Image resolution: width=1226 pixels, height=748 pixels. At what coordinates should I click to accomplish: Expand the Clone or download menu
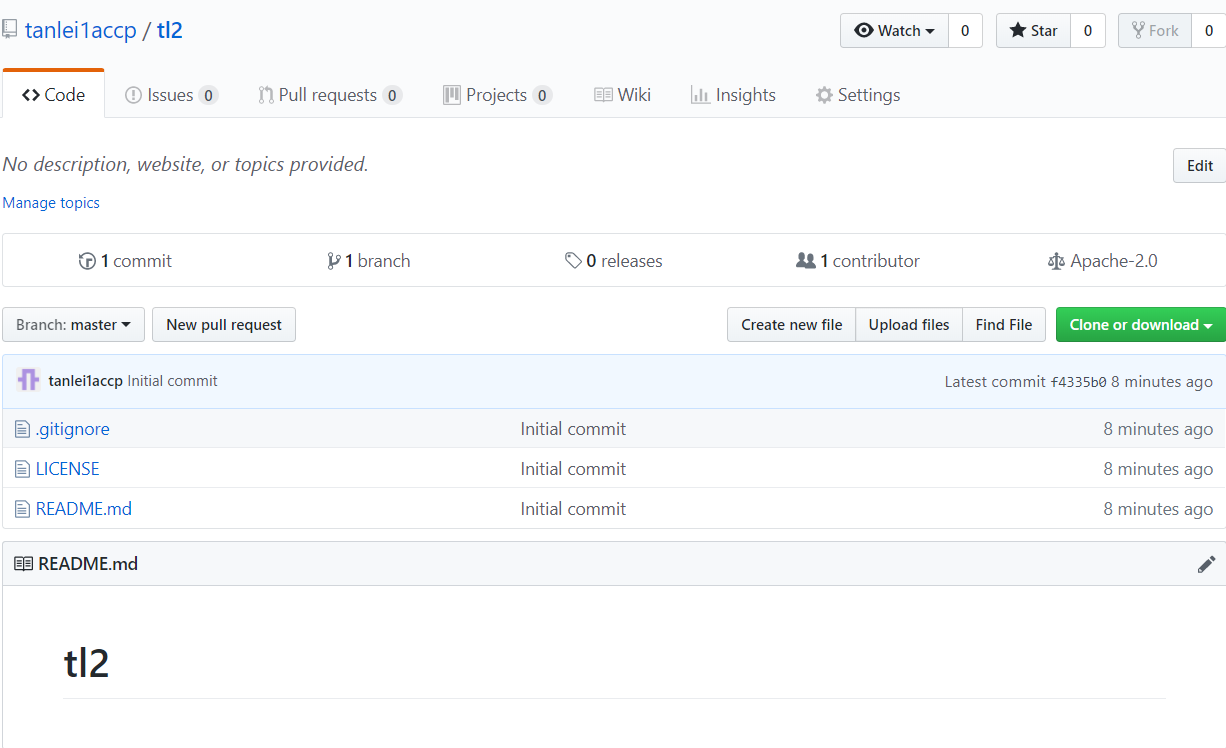coord(1141,325)
